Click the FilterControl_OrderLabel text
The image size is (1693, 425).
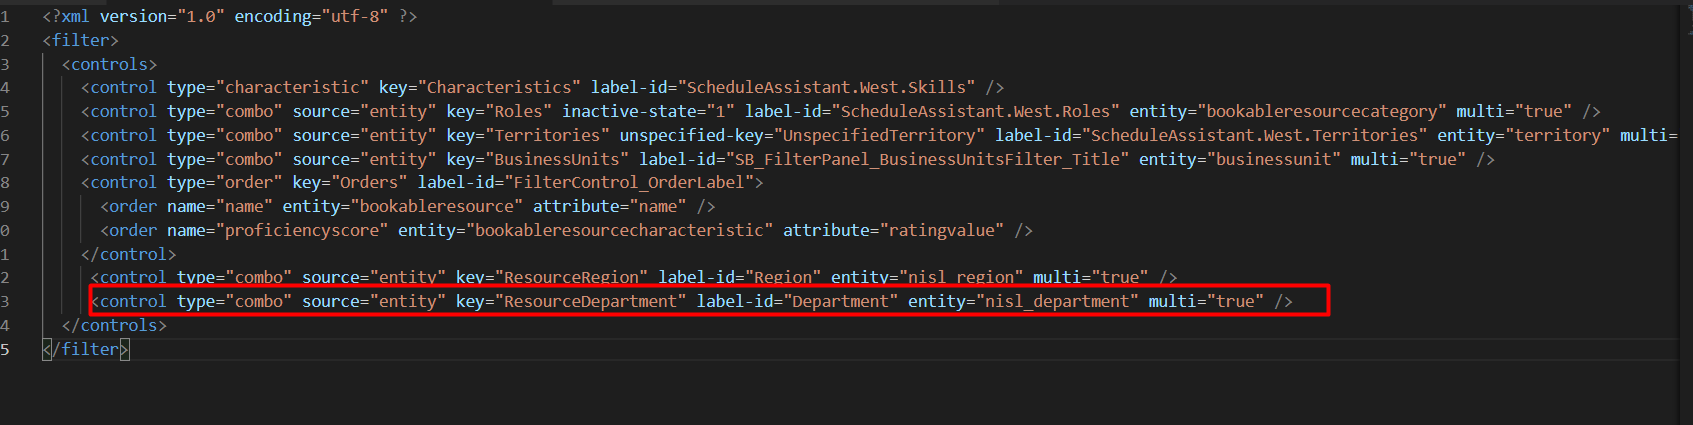click(x=629, y=183)
